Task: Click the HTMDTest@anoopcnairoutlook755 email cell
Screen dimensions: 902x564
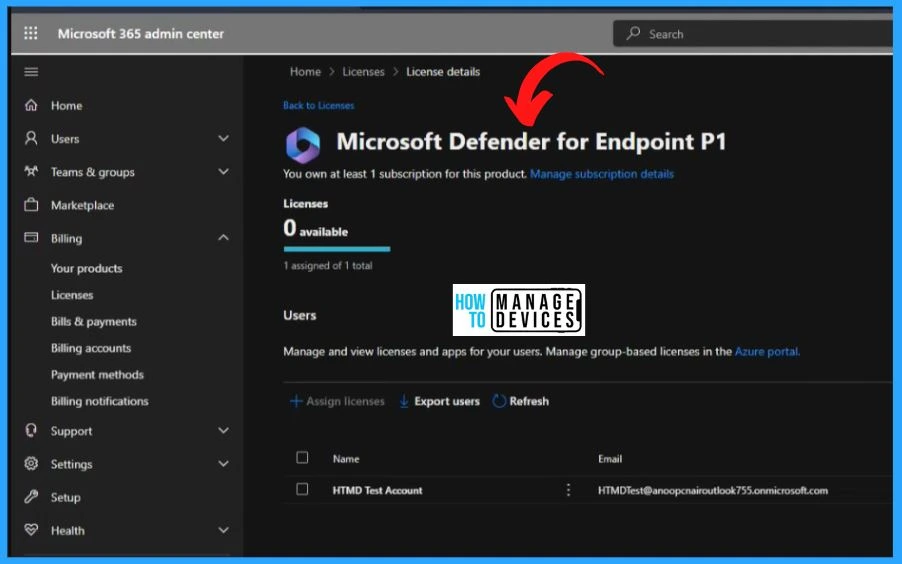Action: pos(713,490)
